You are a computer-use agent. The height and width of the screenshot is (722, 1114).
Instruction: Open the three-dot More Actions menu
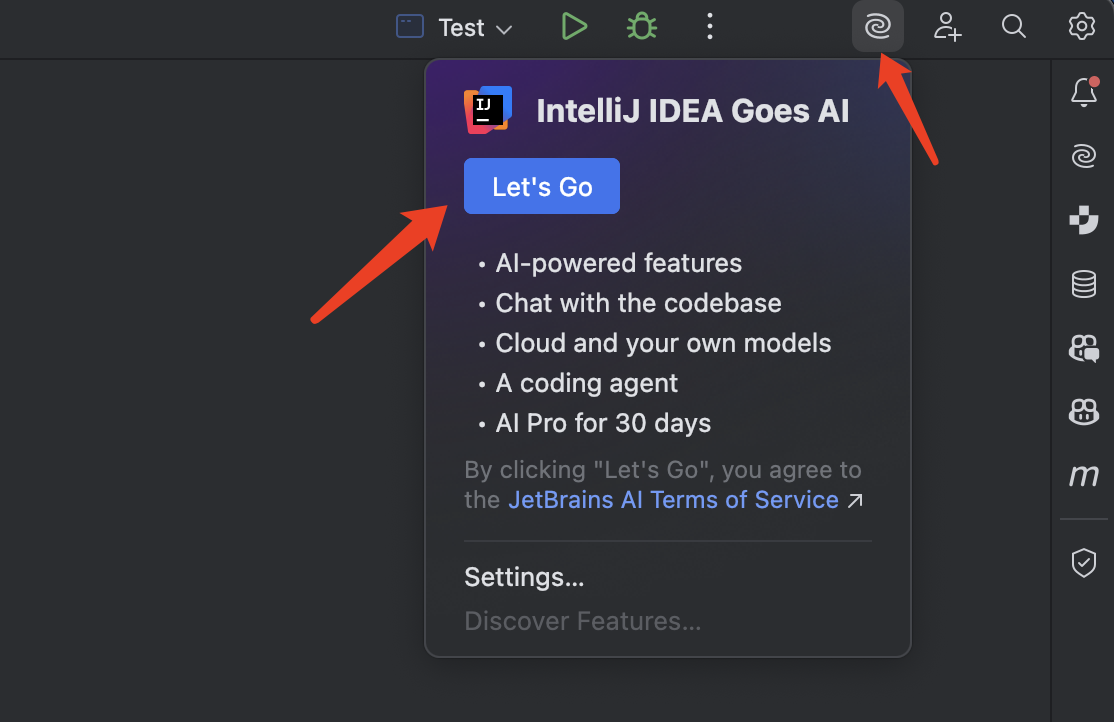709,27
